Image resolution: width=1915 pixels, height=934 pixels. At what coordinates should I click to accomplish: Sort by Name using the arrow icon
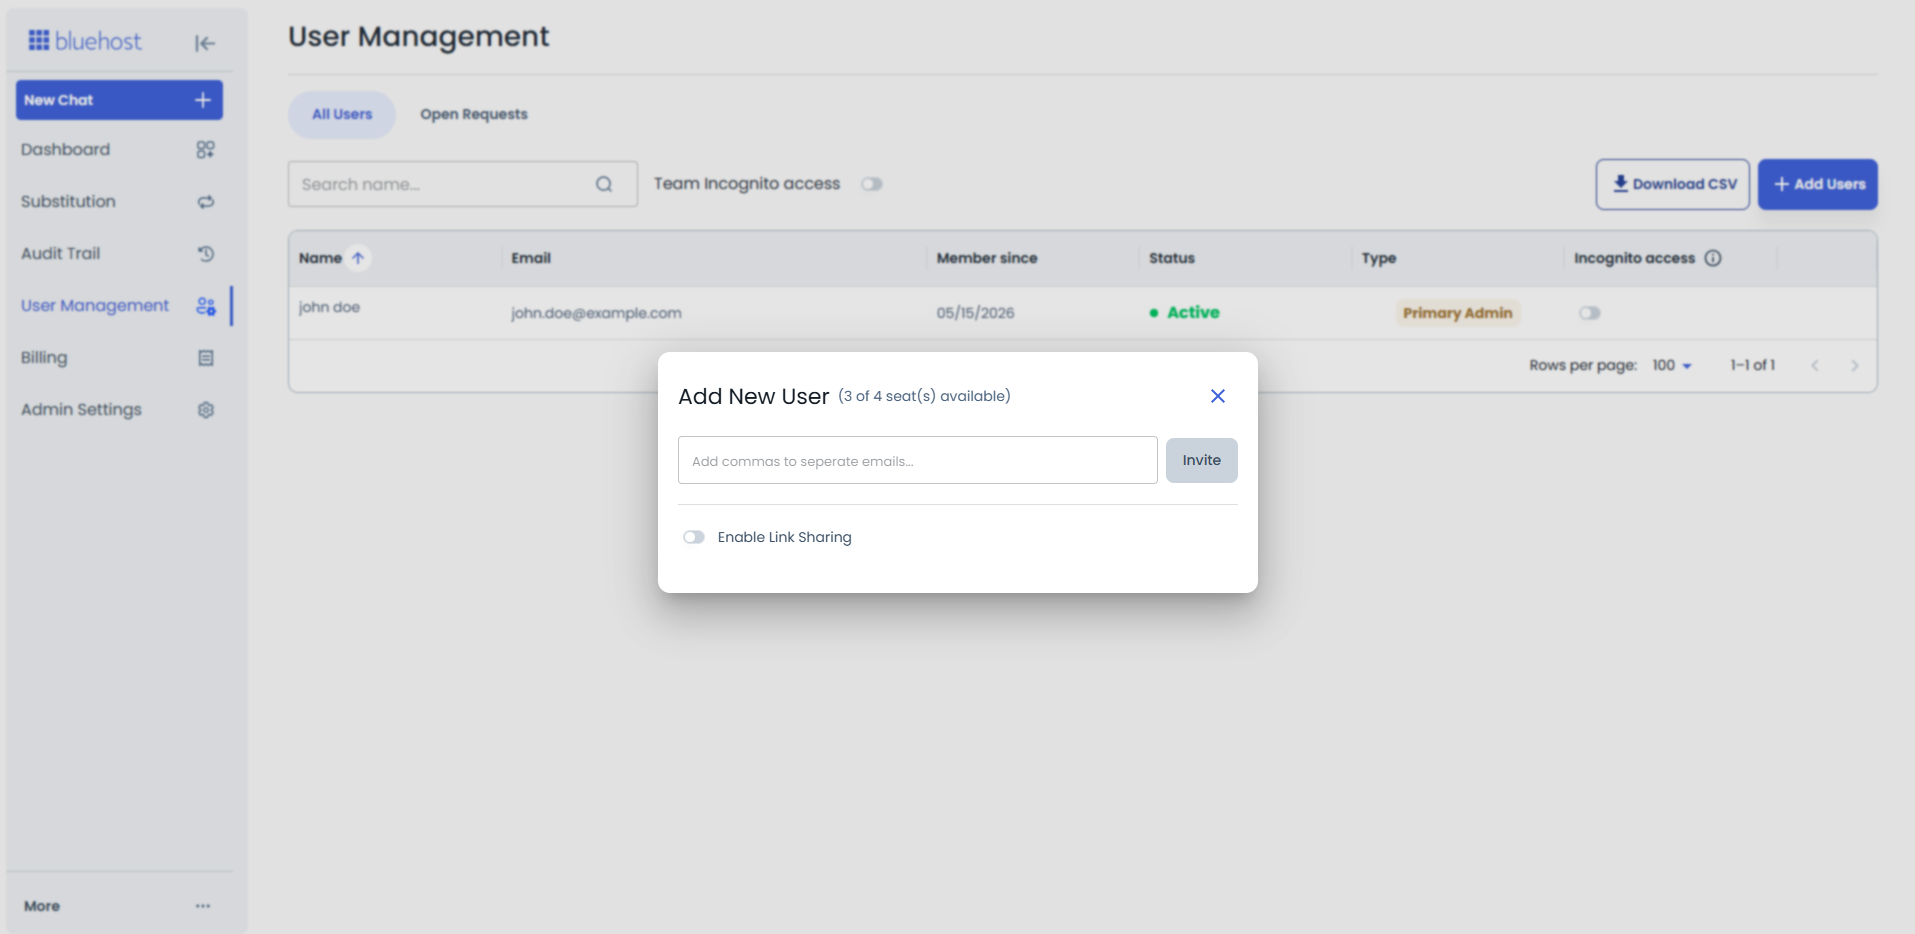click(x=358, y=258)
